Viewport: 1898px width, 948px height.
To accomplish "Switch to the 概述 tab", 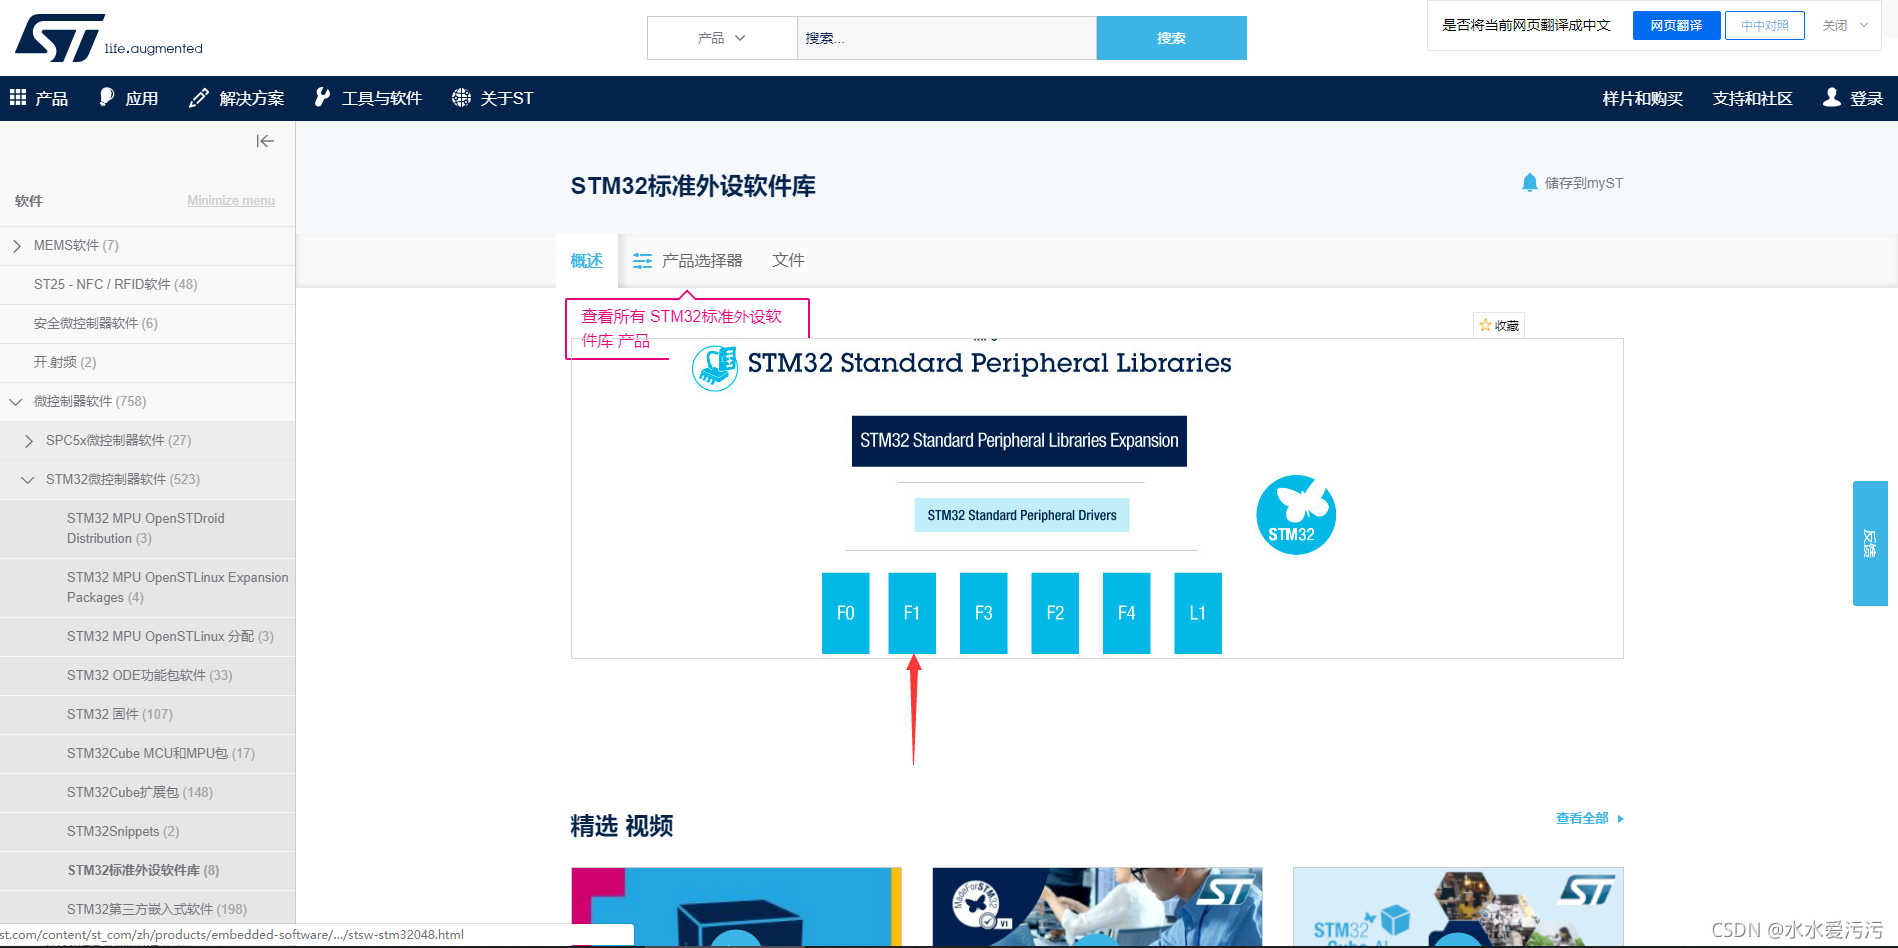I will pyautogui.click(x=587, y=260).
